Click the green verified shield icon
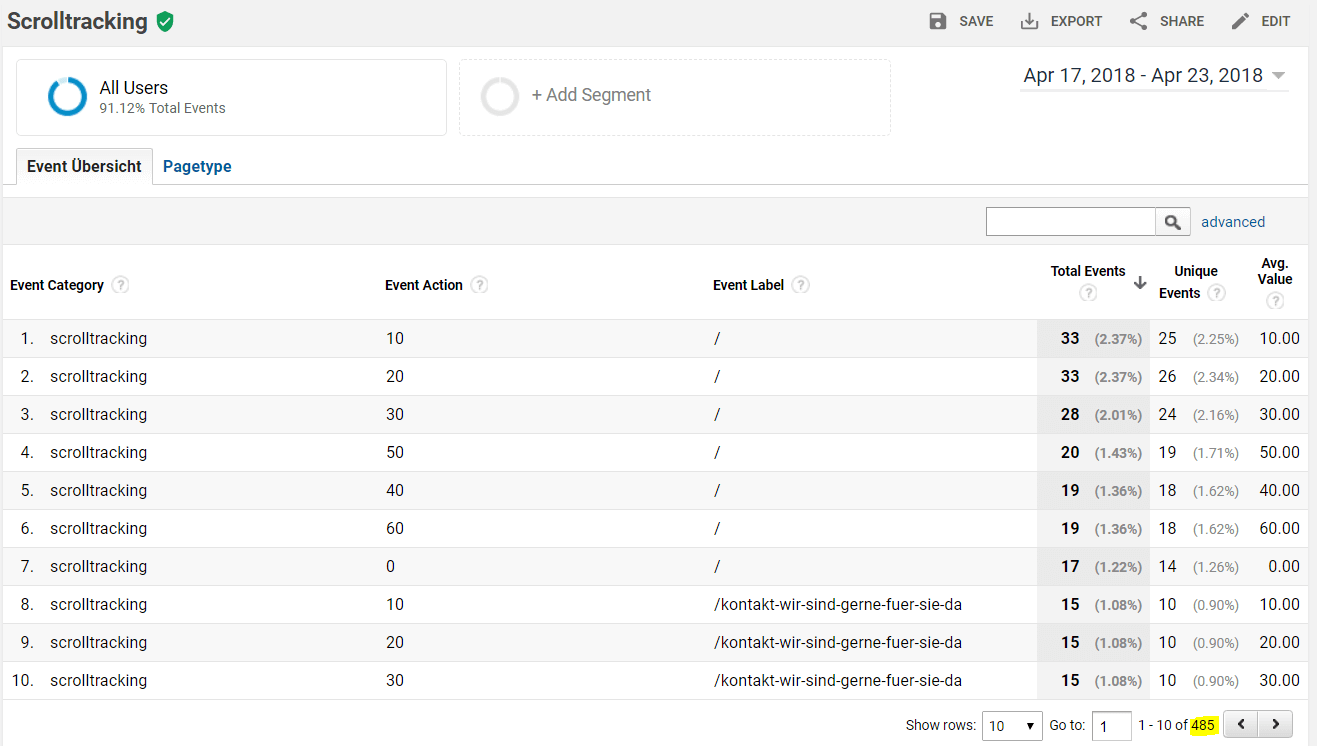 click(165, 21)
